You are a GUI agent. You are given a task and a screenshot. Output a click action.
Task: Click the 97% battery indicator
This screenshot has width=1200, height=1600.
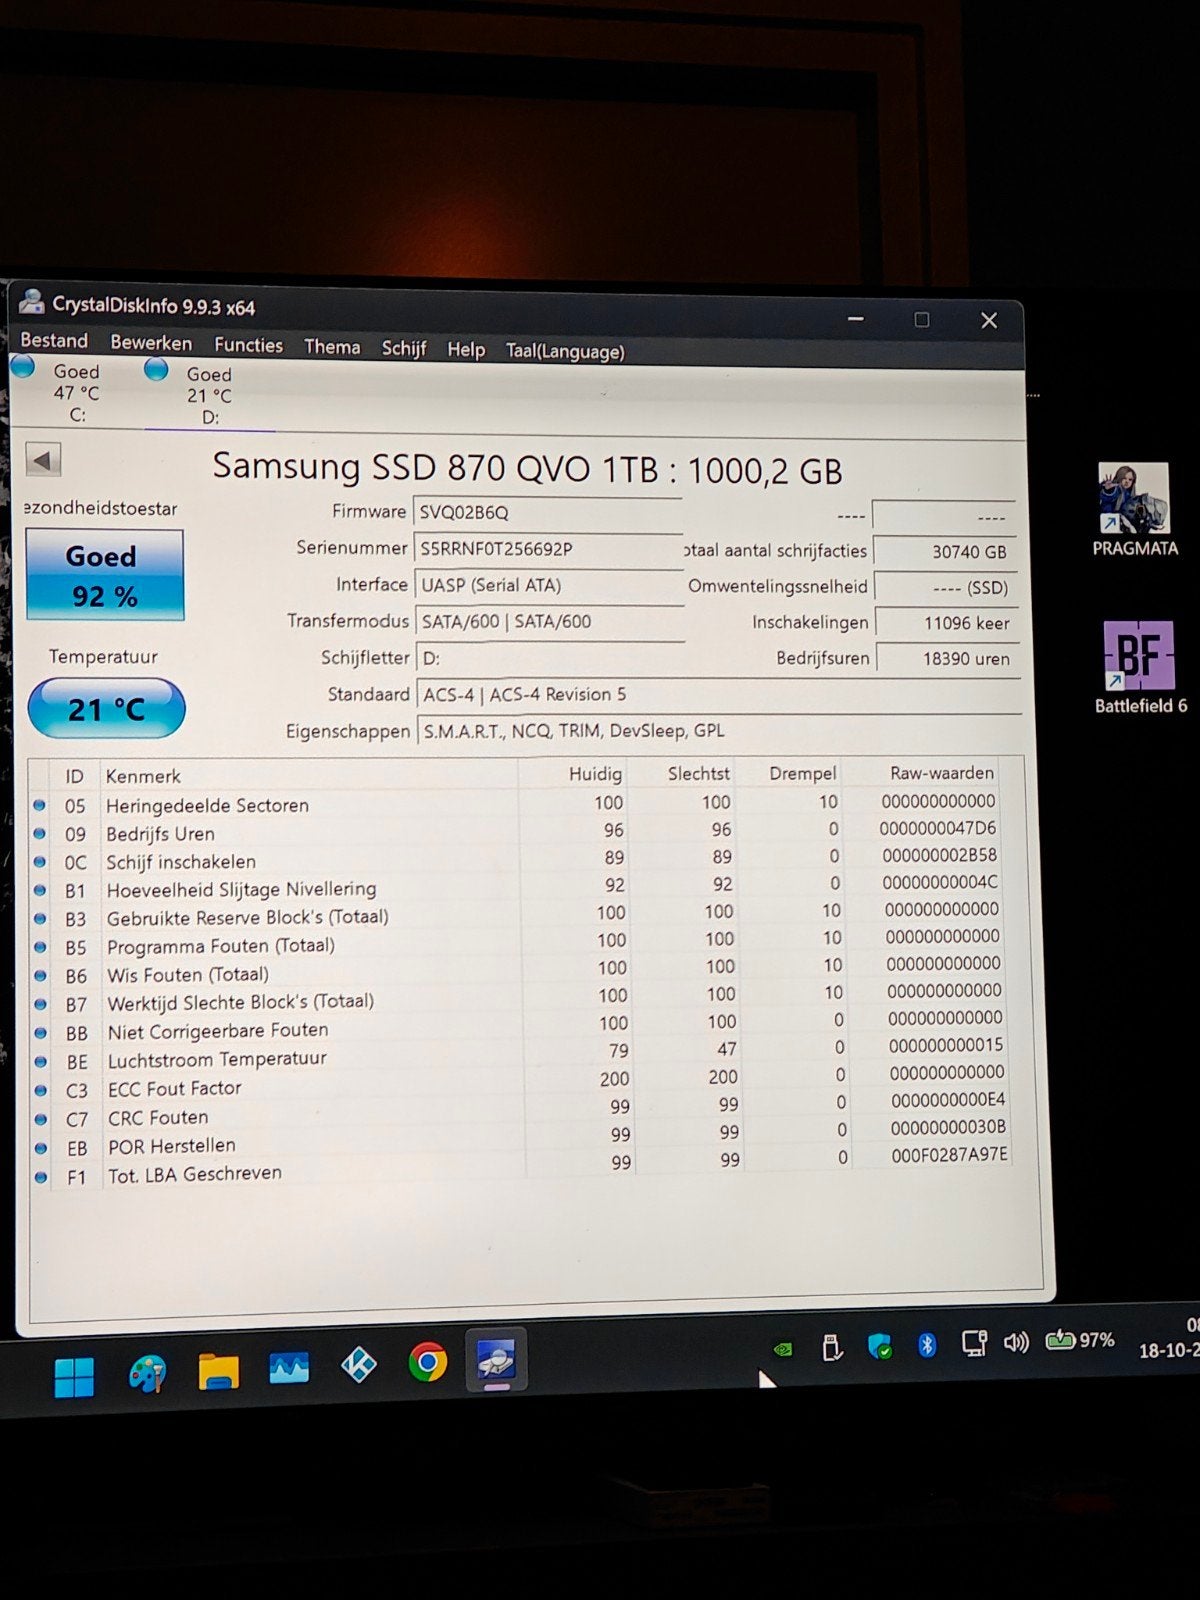(x=1079, y=1340)
